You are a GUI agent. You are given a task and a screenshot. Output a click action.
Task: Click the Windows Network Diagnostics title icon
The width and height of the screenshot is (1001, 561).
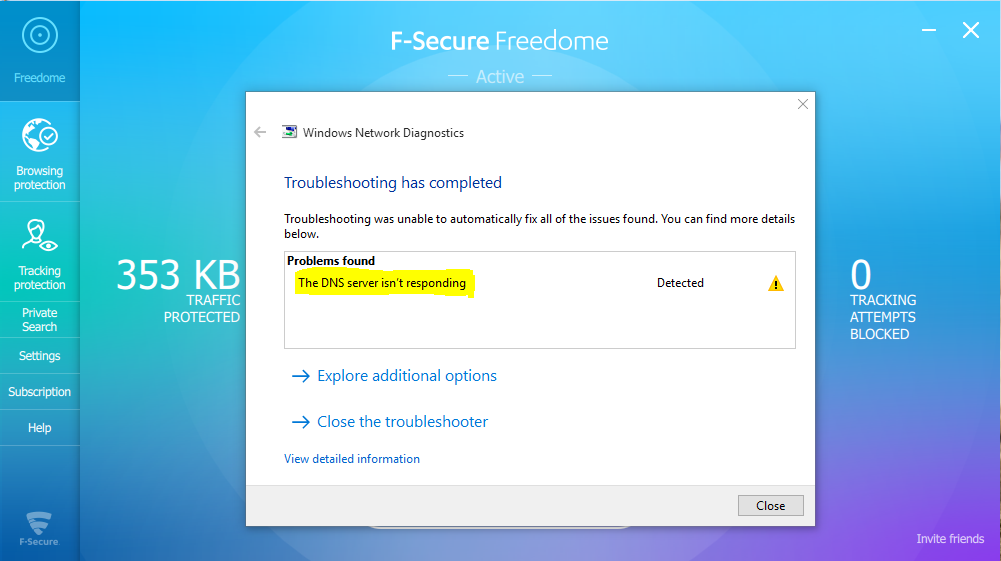tap(289, 132)
